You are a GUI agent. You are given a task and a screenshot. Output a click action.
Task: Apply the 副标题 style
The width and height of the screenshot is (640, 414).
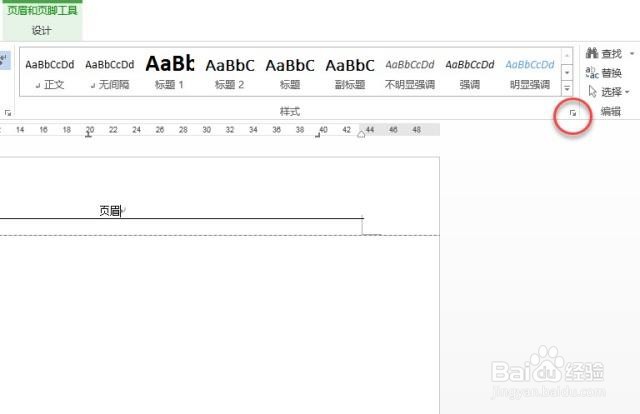pyautogui.click(x=350, y=73)
